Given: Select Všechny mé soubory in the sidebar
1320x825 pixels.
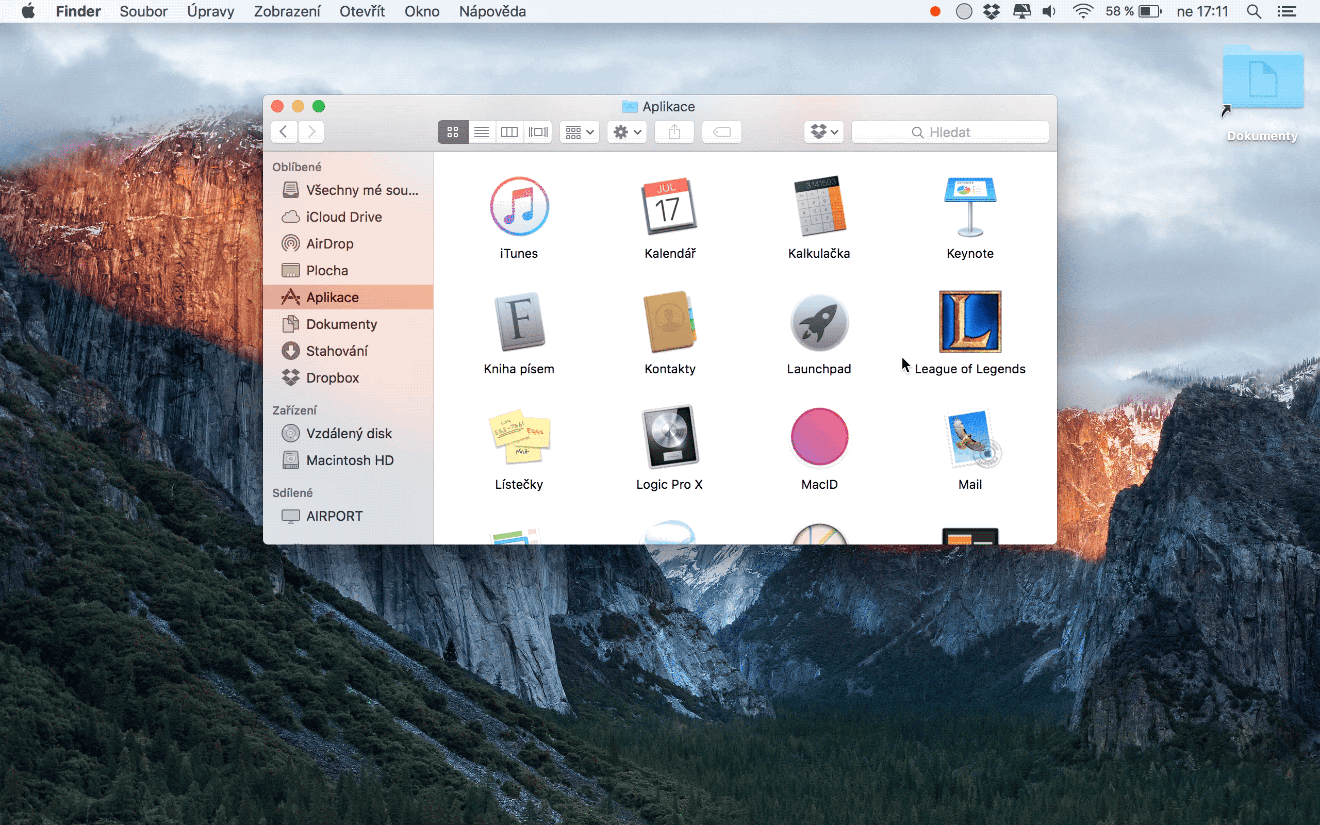Looking at the screenshot, I should pyautogui.click(x=348, y=190).
